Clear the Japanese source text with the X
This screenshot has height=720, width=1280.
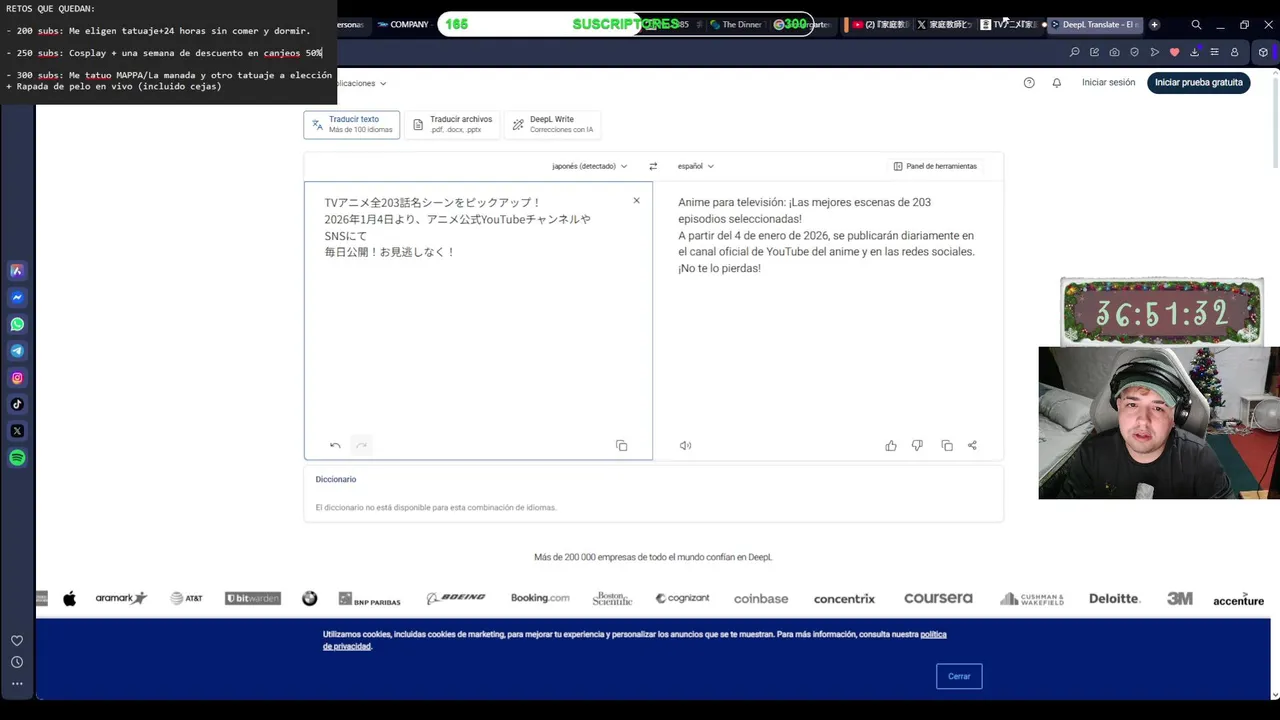[636, 201]
